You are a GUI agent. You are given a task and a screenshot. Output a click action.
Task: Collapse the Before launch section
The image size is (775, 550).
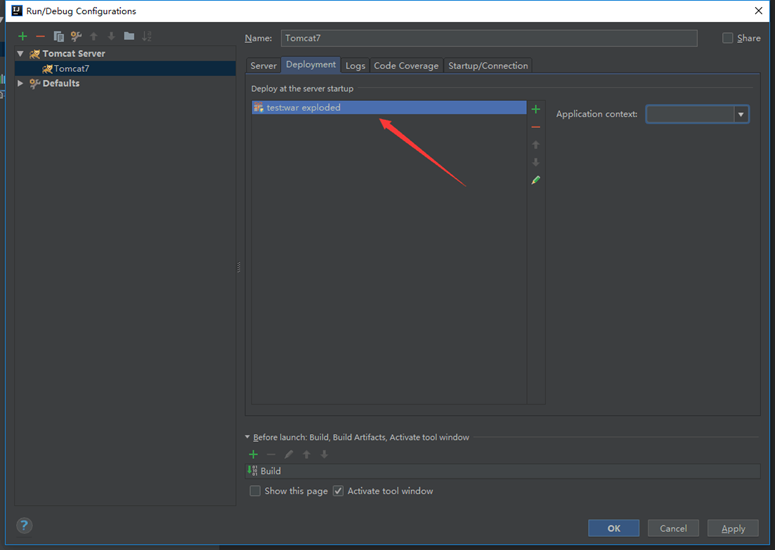click(248, 437)
